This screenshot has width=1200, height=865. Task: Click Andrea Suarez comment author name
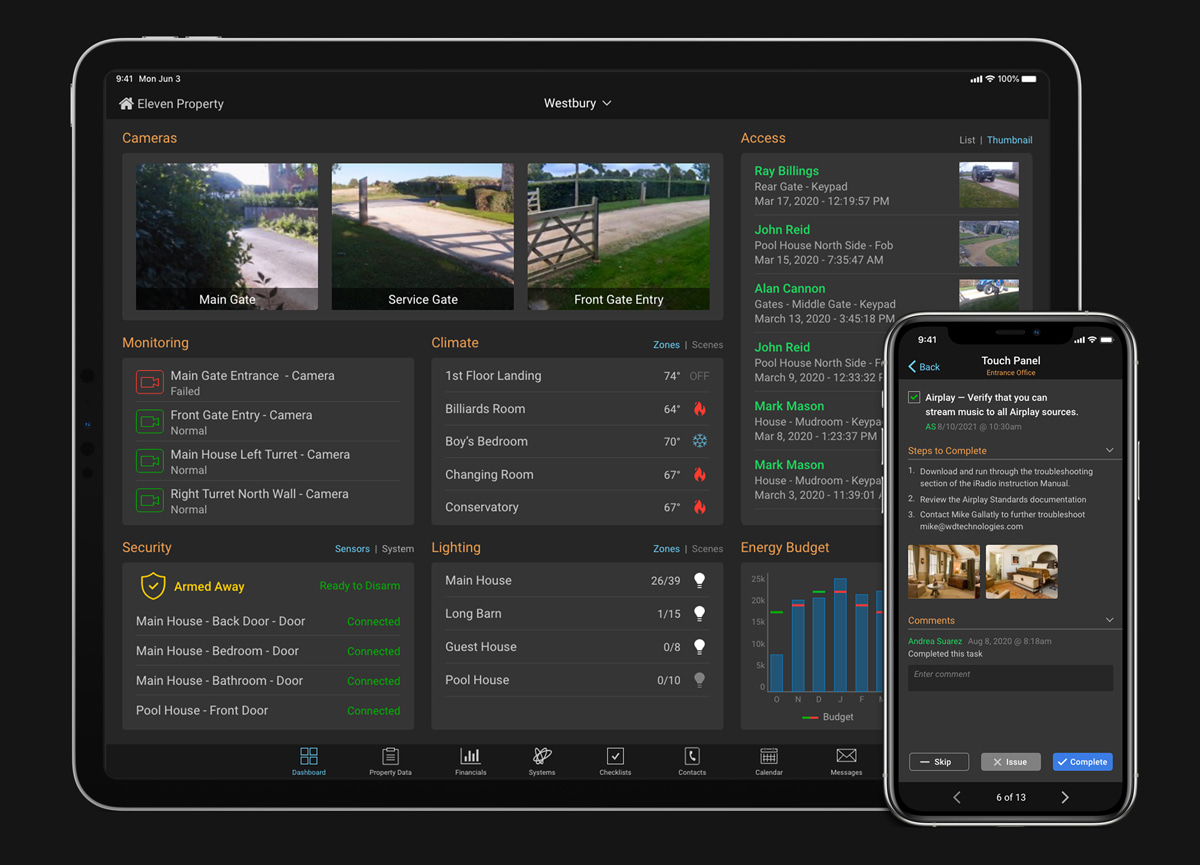[935, 641]
